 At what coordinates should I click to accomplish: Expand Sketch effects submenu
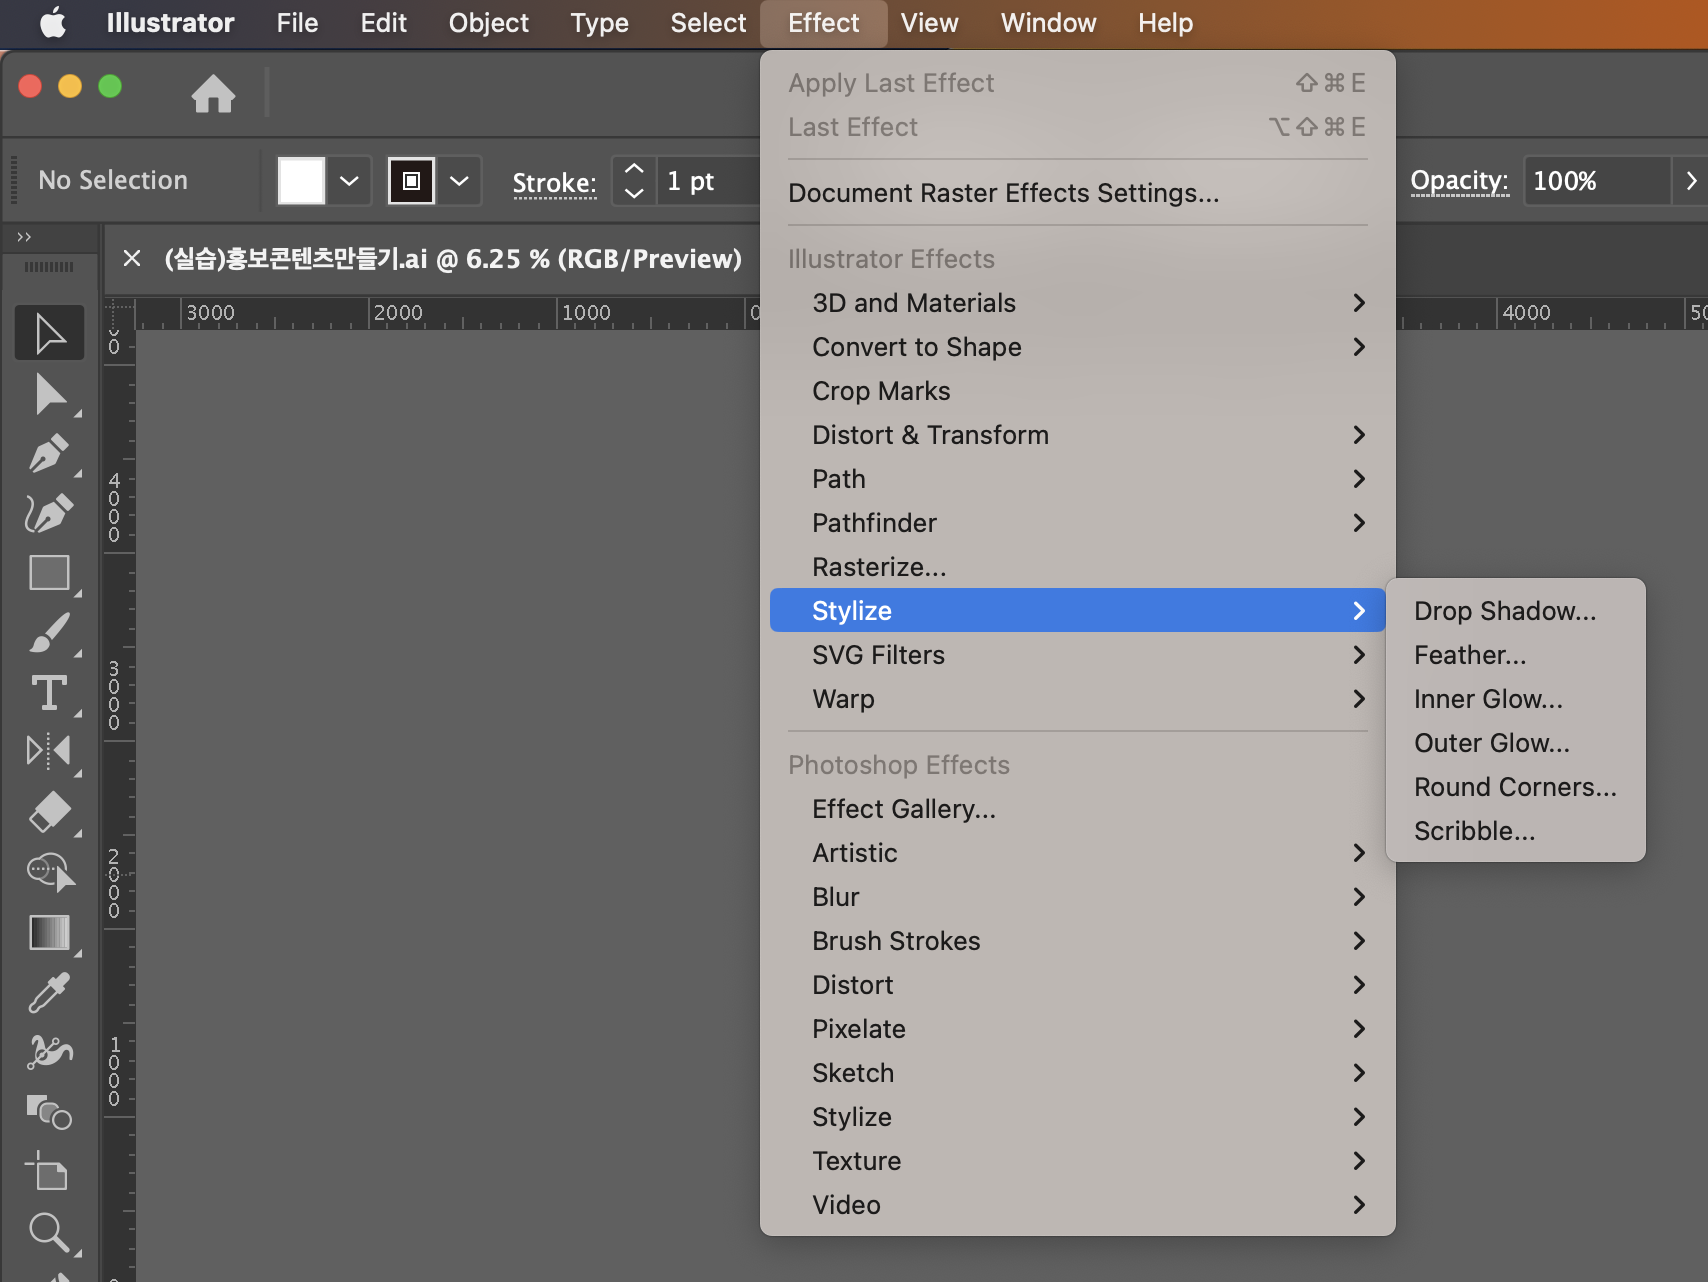point(1077,1073)
